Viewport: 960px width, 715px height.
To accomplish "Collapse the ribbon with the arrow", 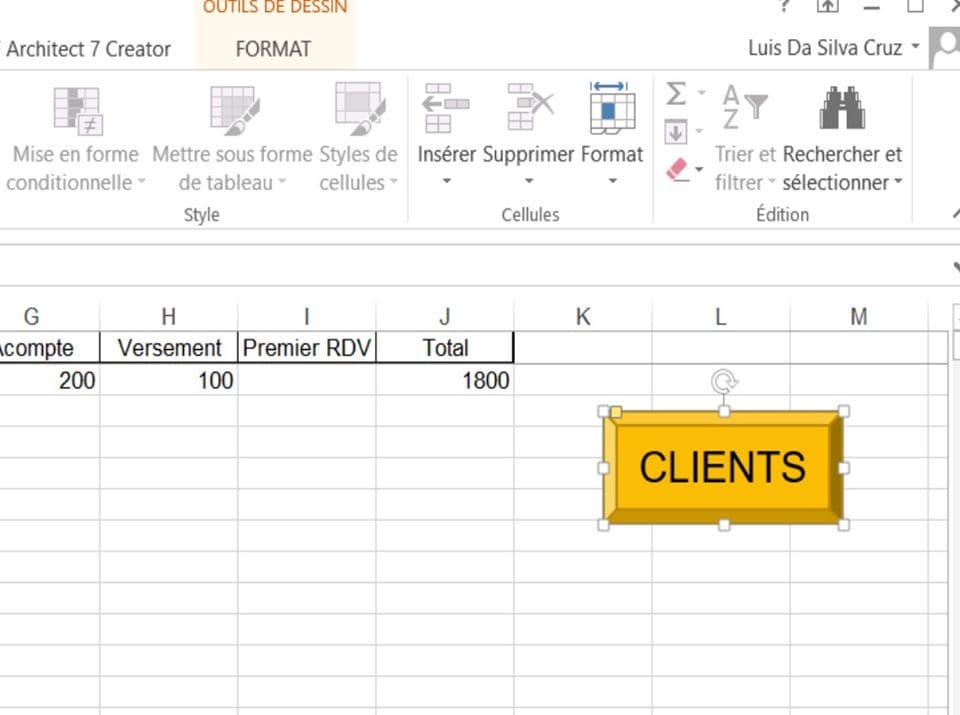I will [x=956, y=214].
